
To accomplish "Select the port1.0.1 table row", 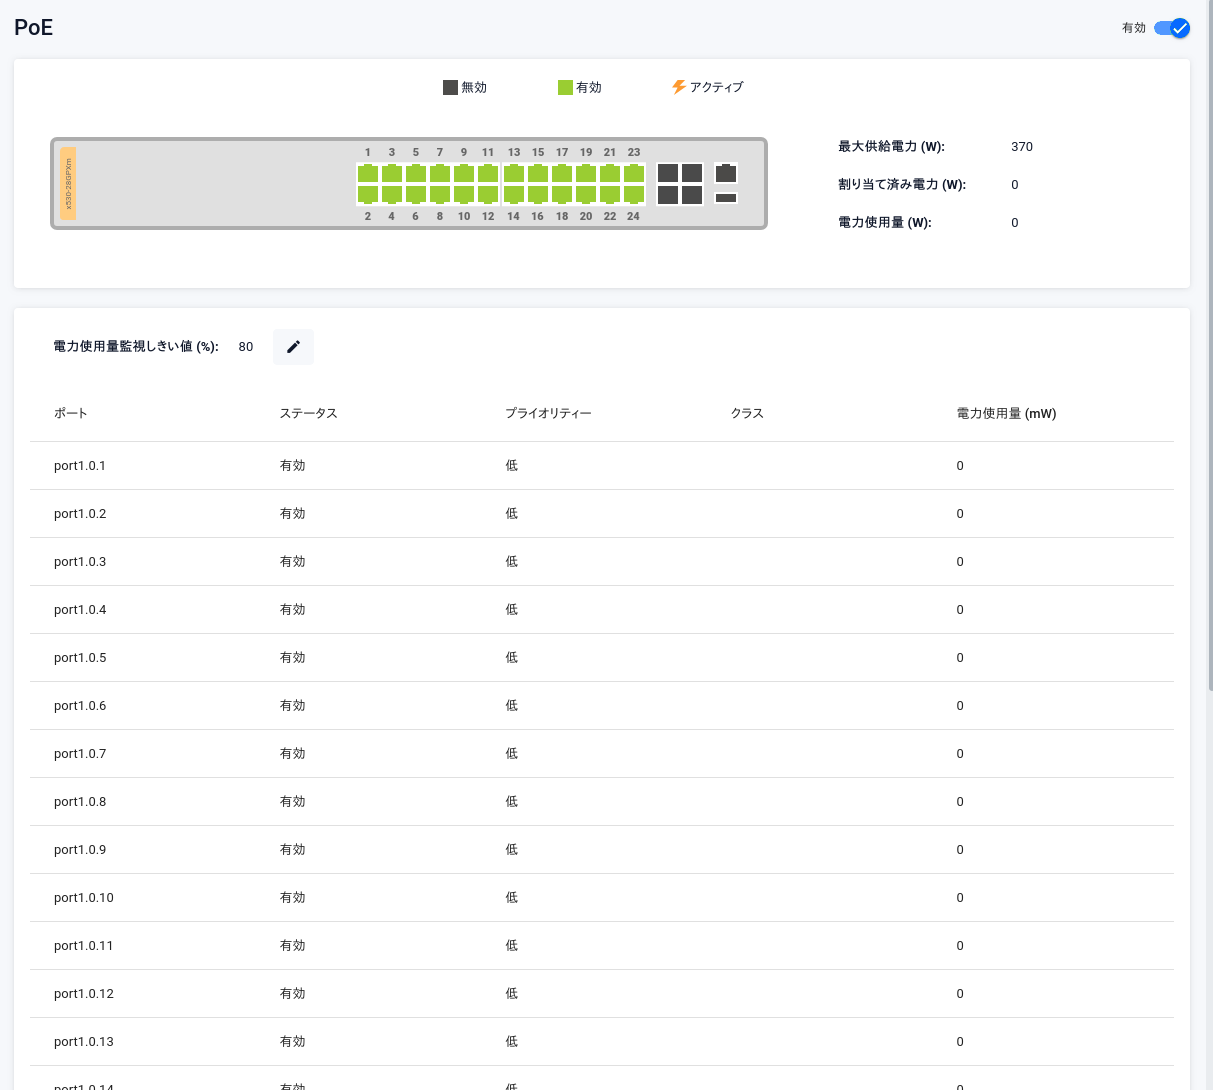I will pos(80,466).
